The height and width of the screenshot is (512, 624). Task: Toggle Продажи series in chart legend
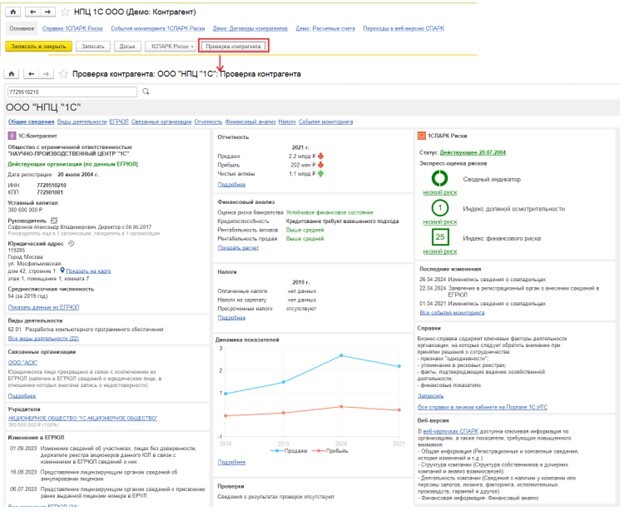pyautogui.click(x=289, y=451)
